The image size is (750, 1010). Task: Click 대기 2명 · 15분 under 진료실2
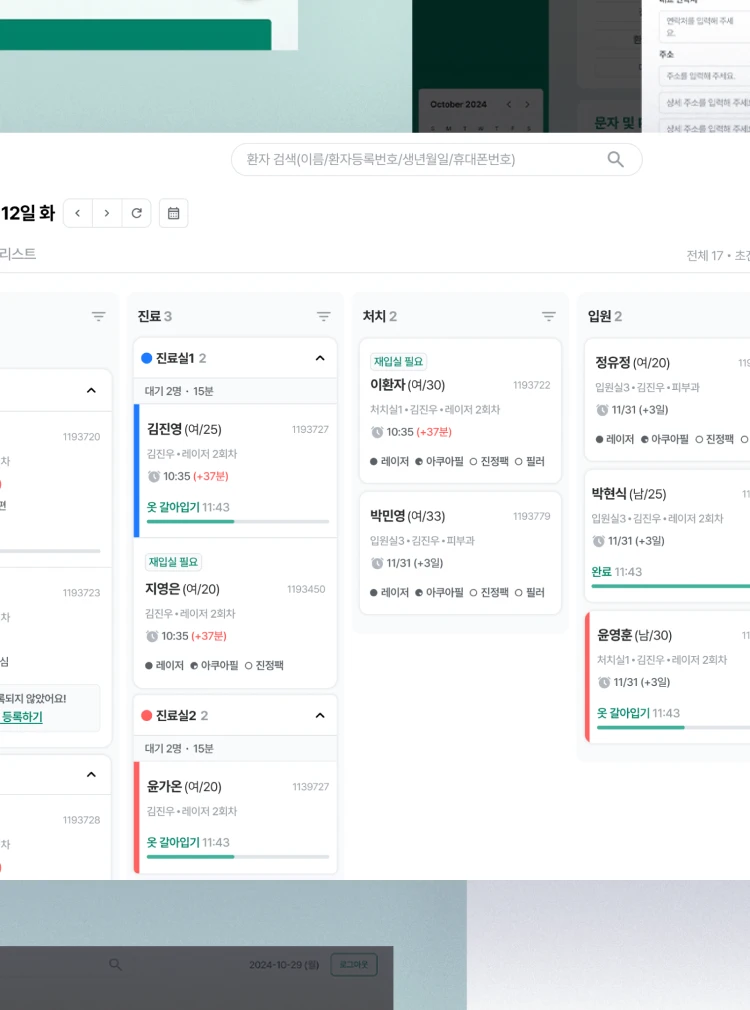(x=179, y=748)
